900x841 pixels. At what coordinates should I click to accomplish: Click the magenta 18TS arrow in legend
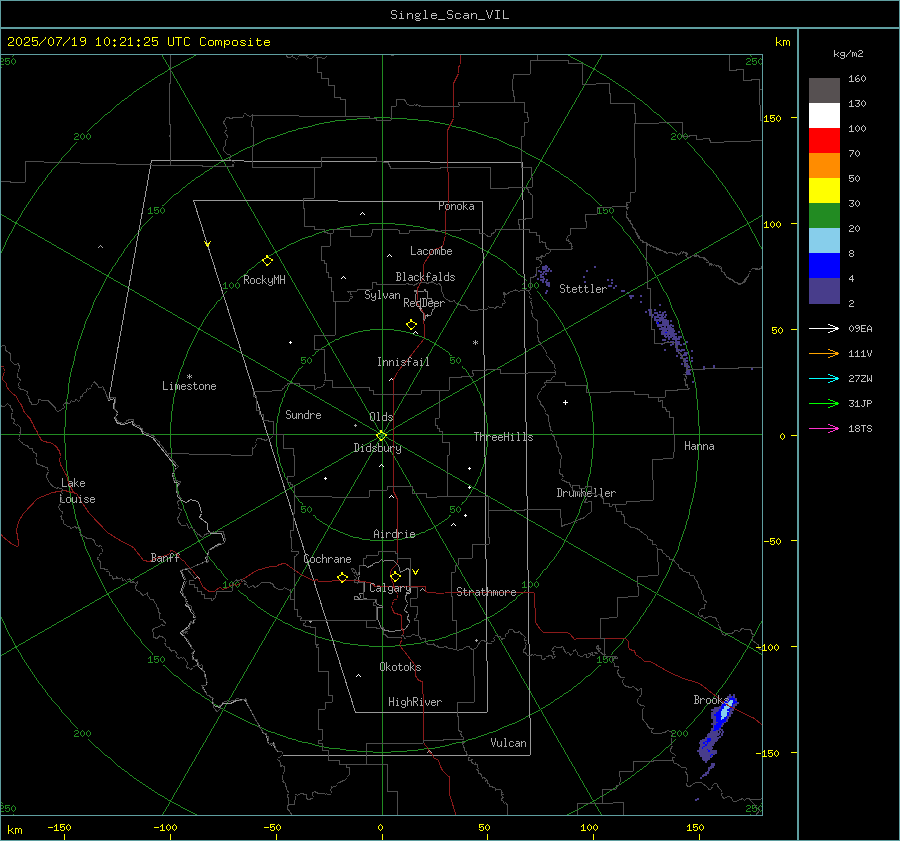pos(824,428)
